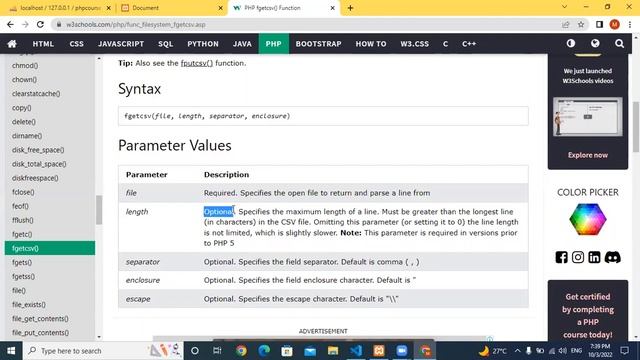The width and height of the screenshot is (640, 360).
Task: Follow the fputcsv() link
Action: pos(197,63)
